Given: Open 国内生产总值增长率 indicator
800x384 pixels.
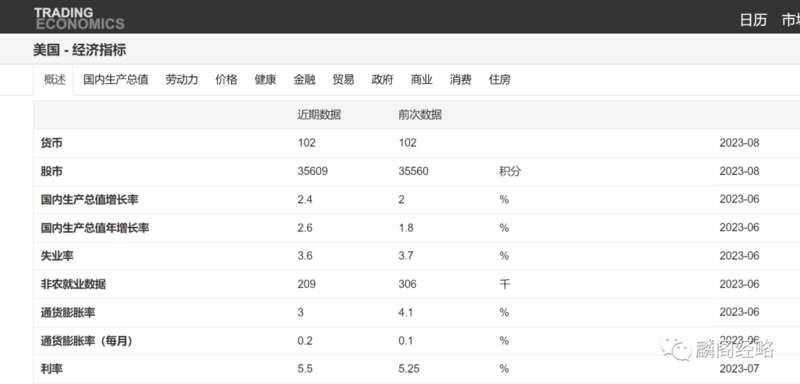Looking at the screenshot, I should (x=89, y=199).
